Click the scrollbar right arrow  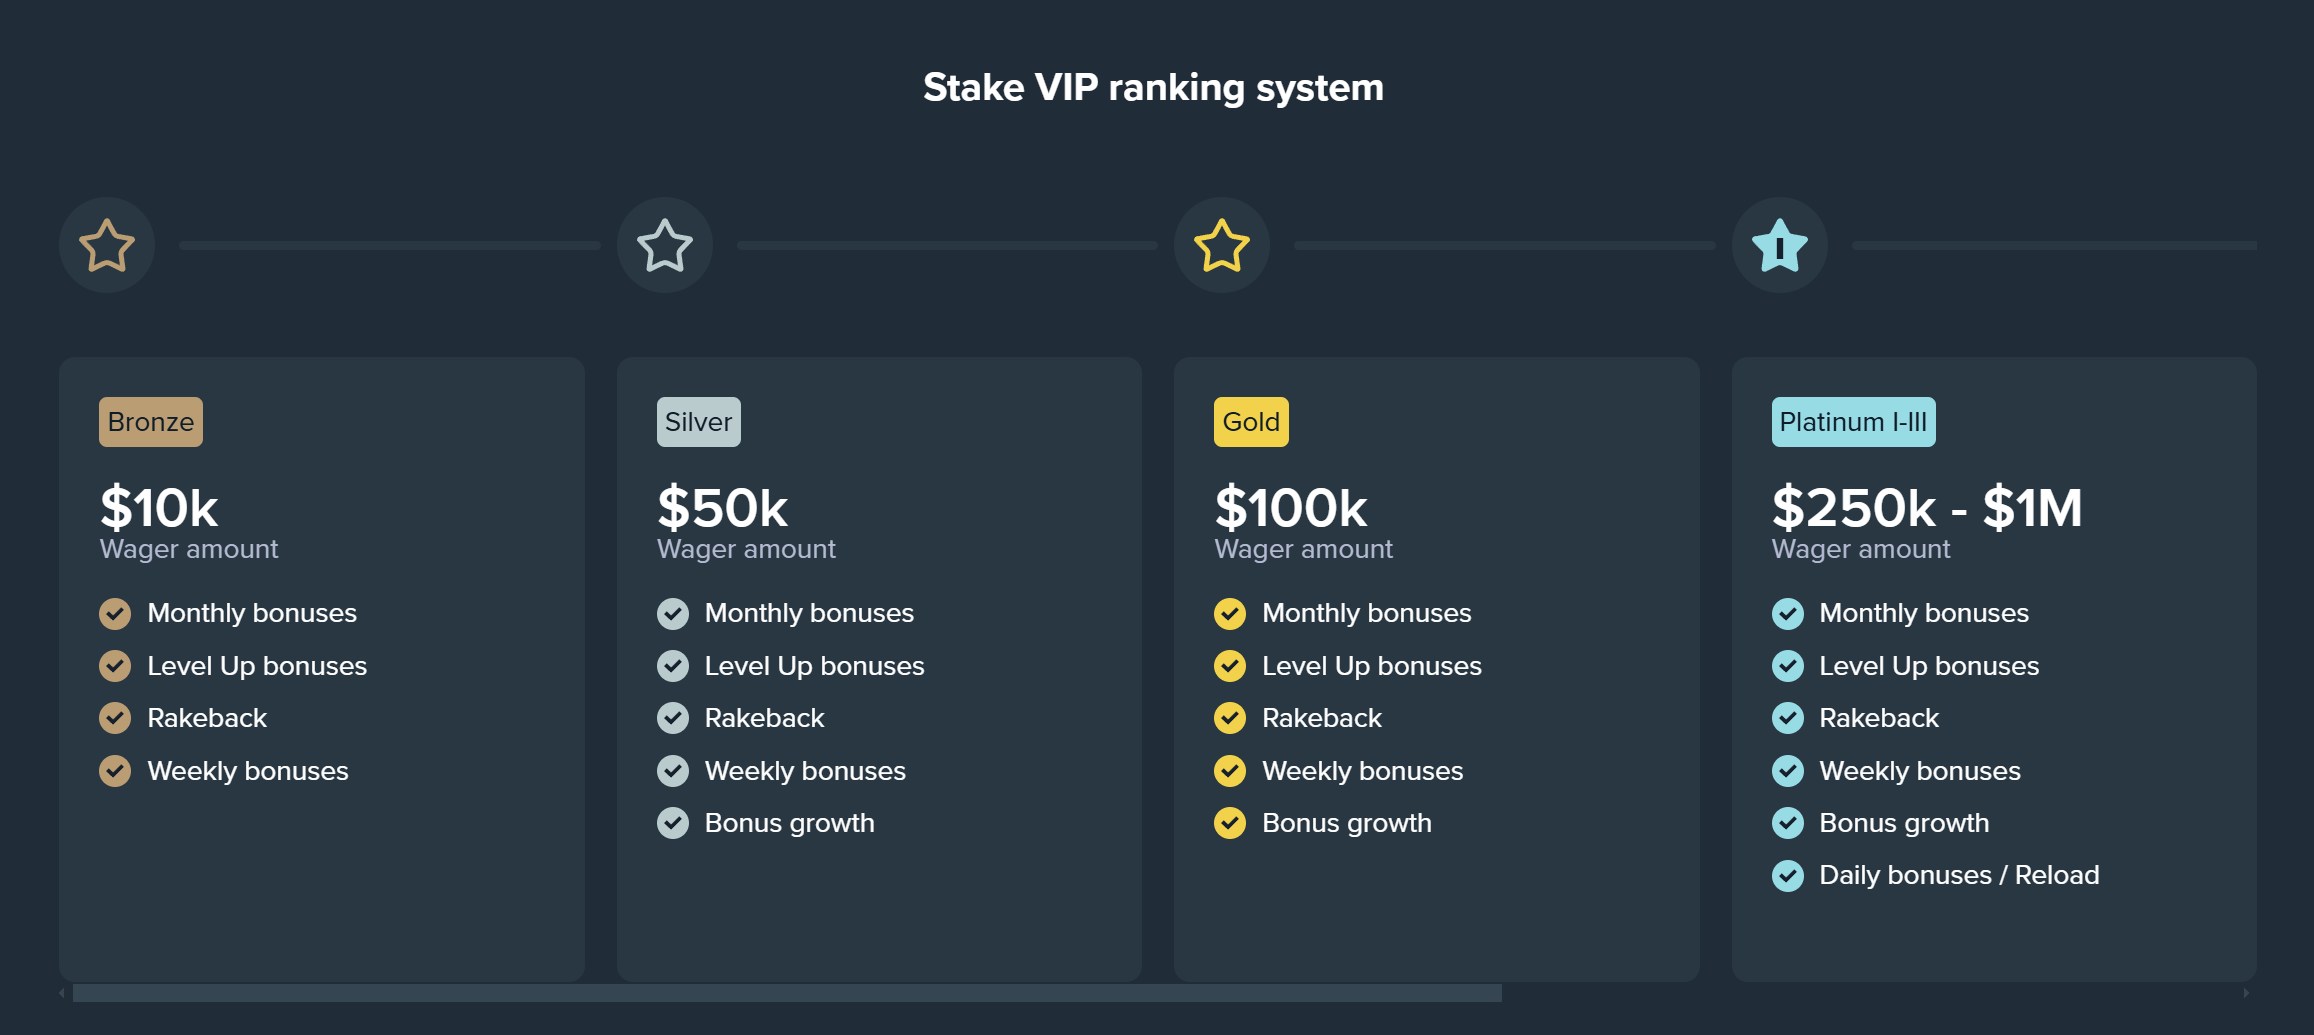(2246, 993)
